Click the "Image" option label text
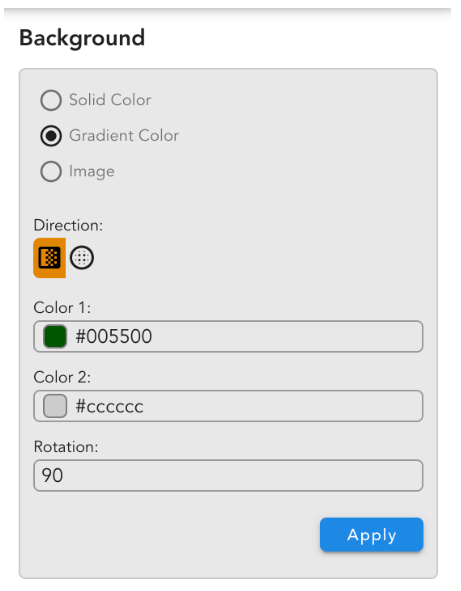 [x=92, y=172]
